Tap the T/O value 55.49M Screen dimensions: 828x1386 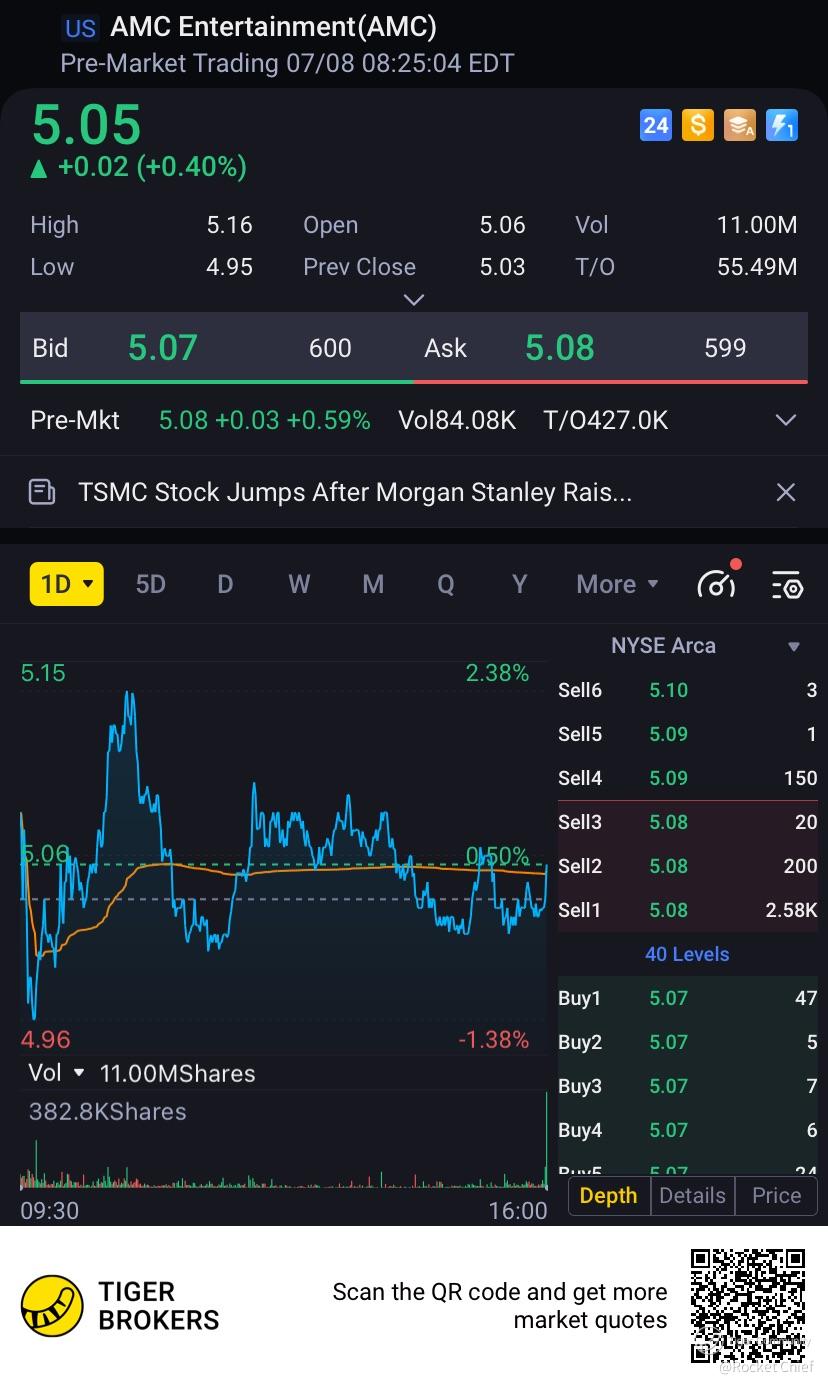tap(757, 267)
